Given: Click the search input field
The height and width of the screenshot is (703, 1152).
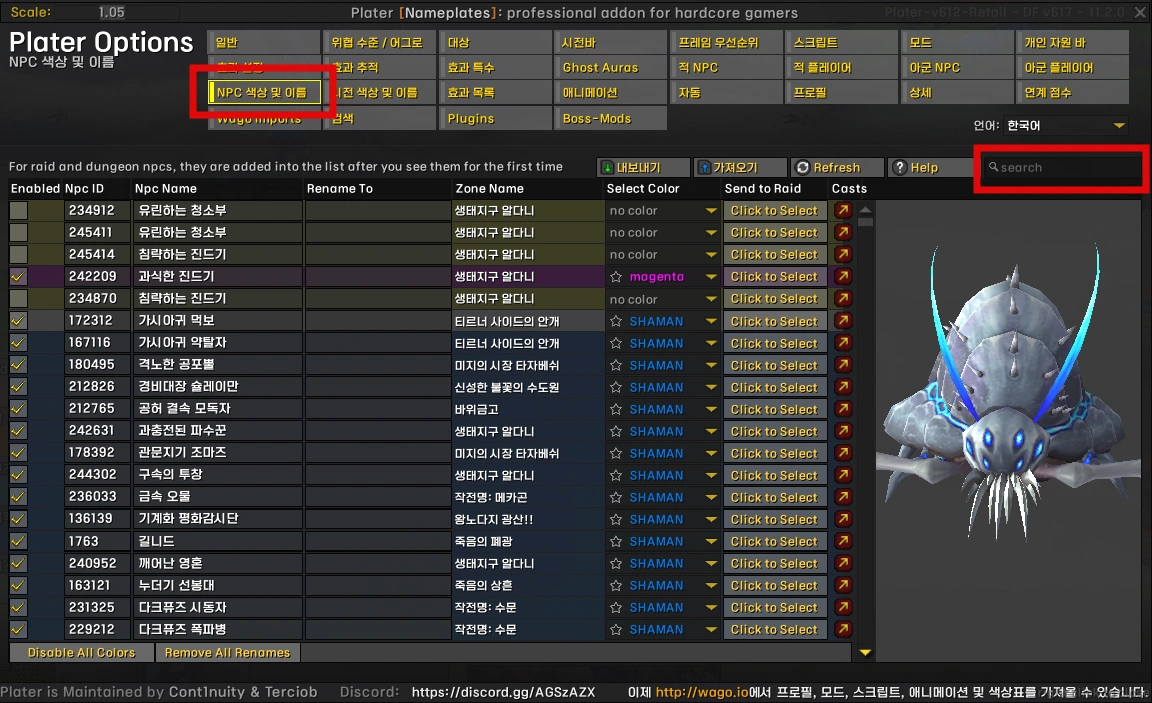Looking at the screenshot, I should coord(1062,168).
